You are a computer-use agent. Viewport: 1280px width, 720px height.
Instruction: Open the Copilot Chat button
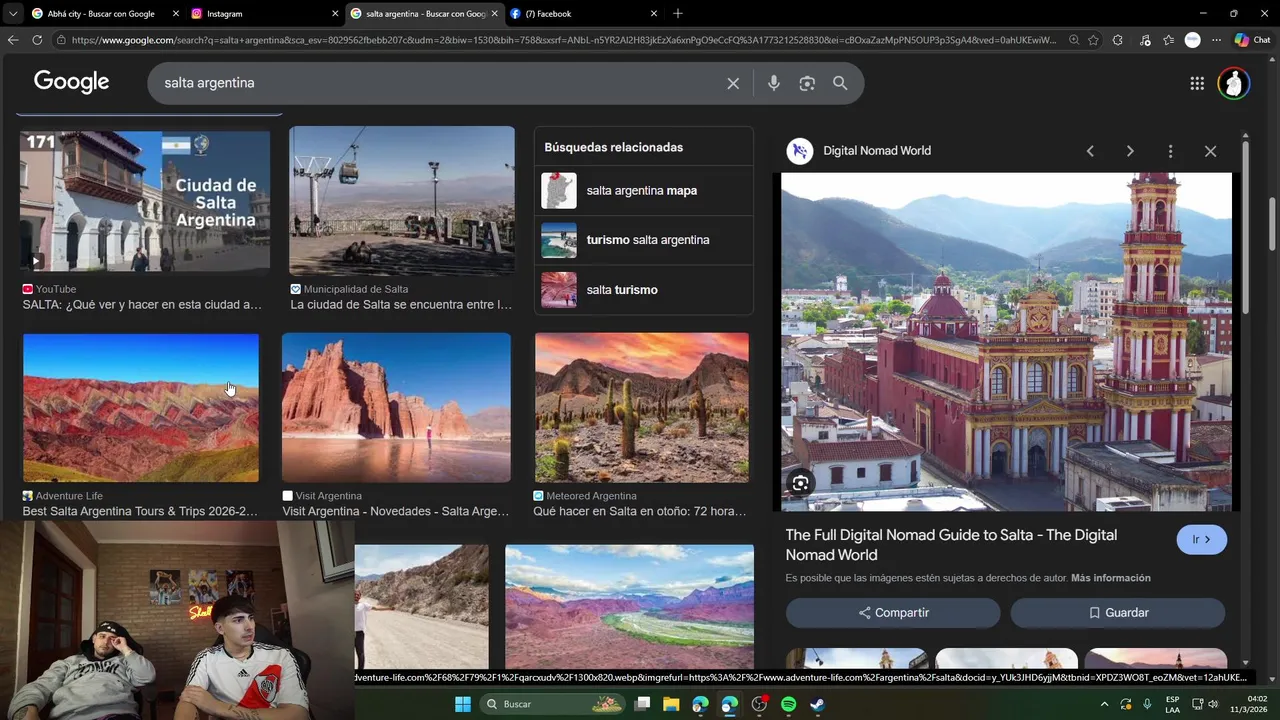(x=1252, y=40)
